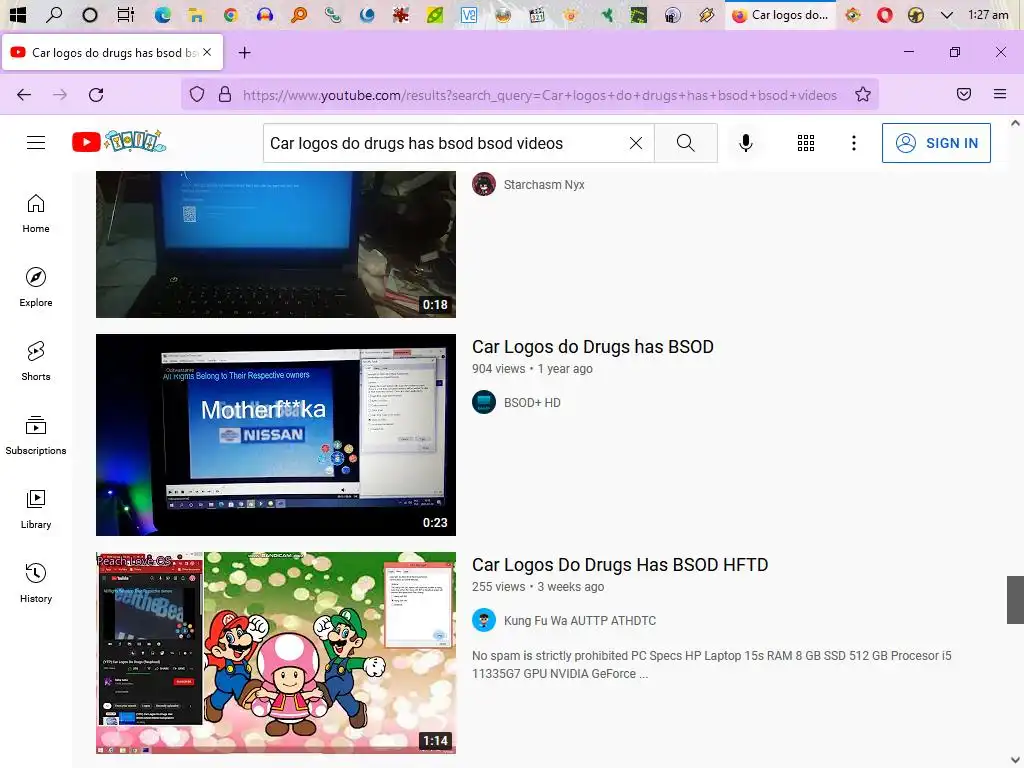This screenshot has height=768, width=1024.
Task: Close the Car logos do drugs browser tab
Action: tap(207, 52)
